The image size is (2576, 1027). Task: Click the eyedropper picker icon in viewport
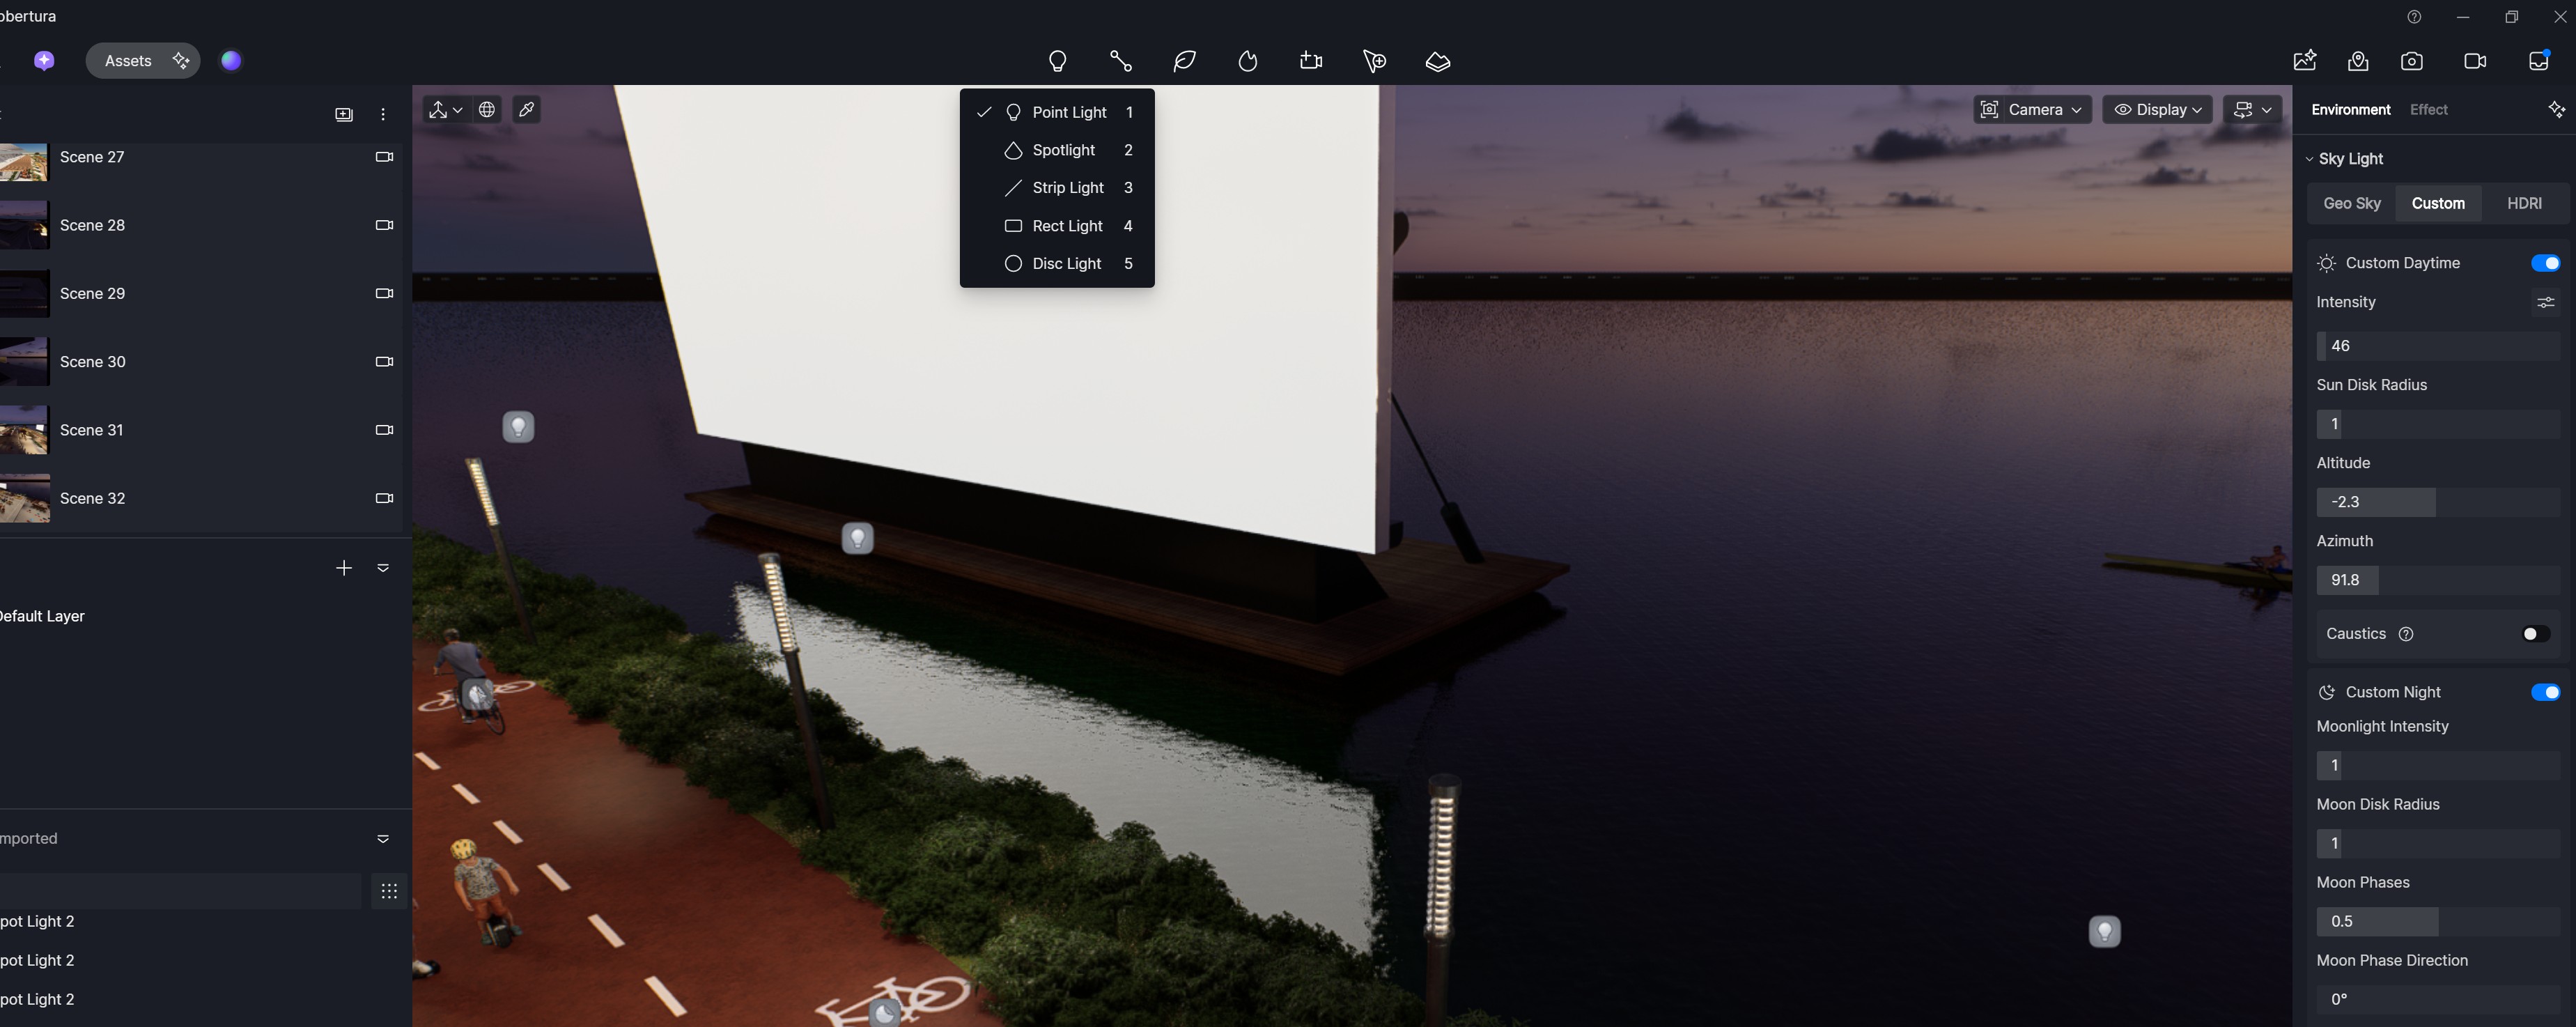tap(526, 110)
